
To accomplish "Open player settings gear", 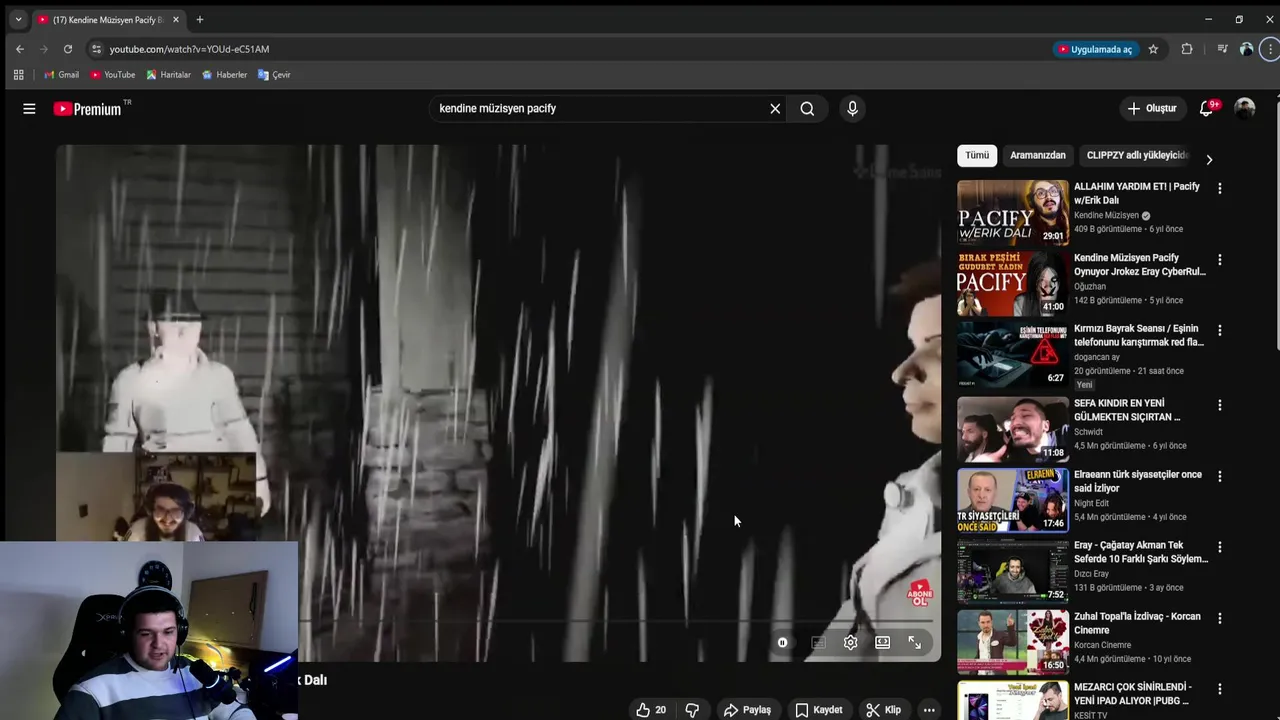I will 850,643.
